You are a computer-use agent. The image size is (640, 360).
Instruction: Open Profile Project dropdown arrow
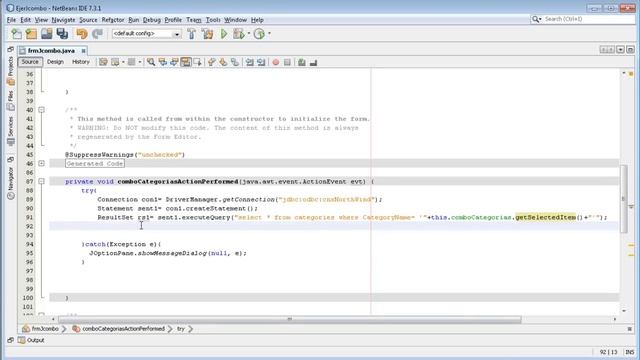point(269,34)
